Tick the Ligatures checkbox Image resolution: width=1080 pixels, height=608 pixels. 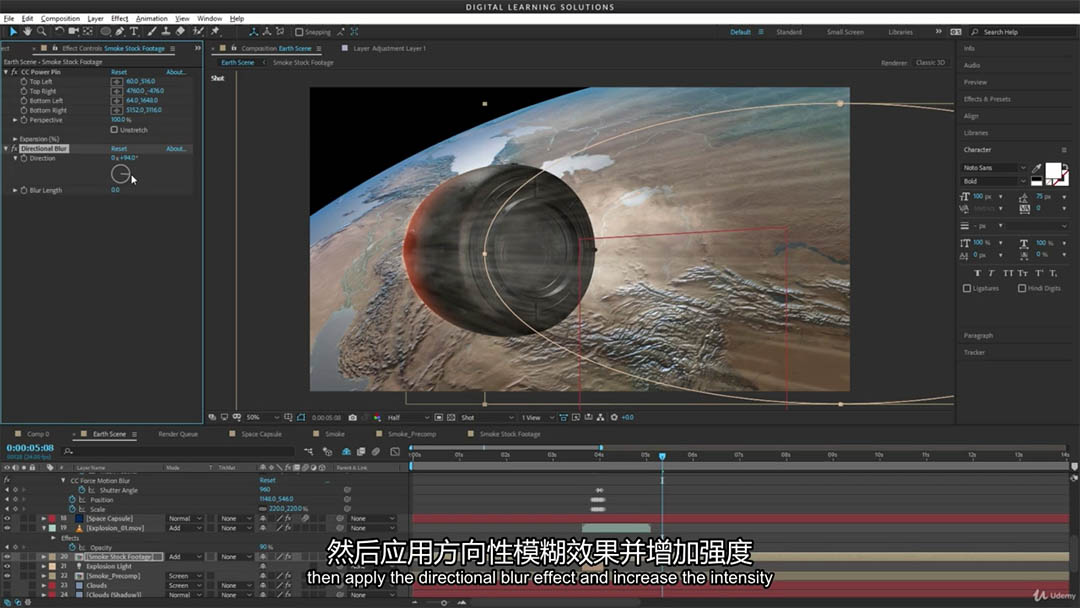967,288
